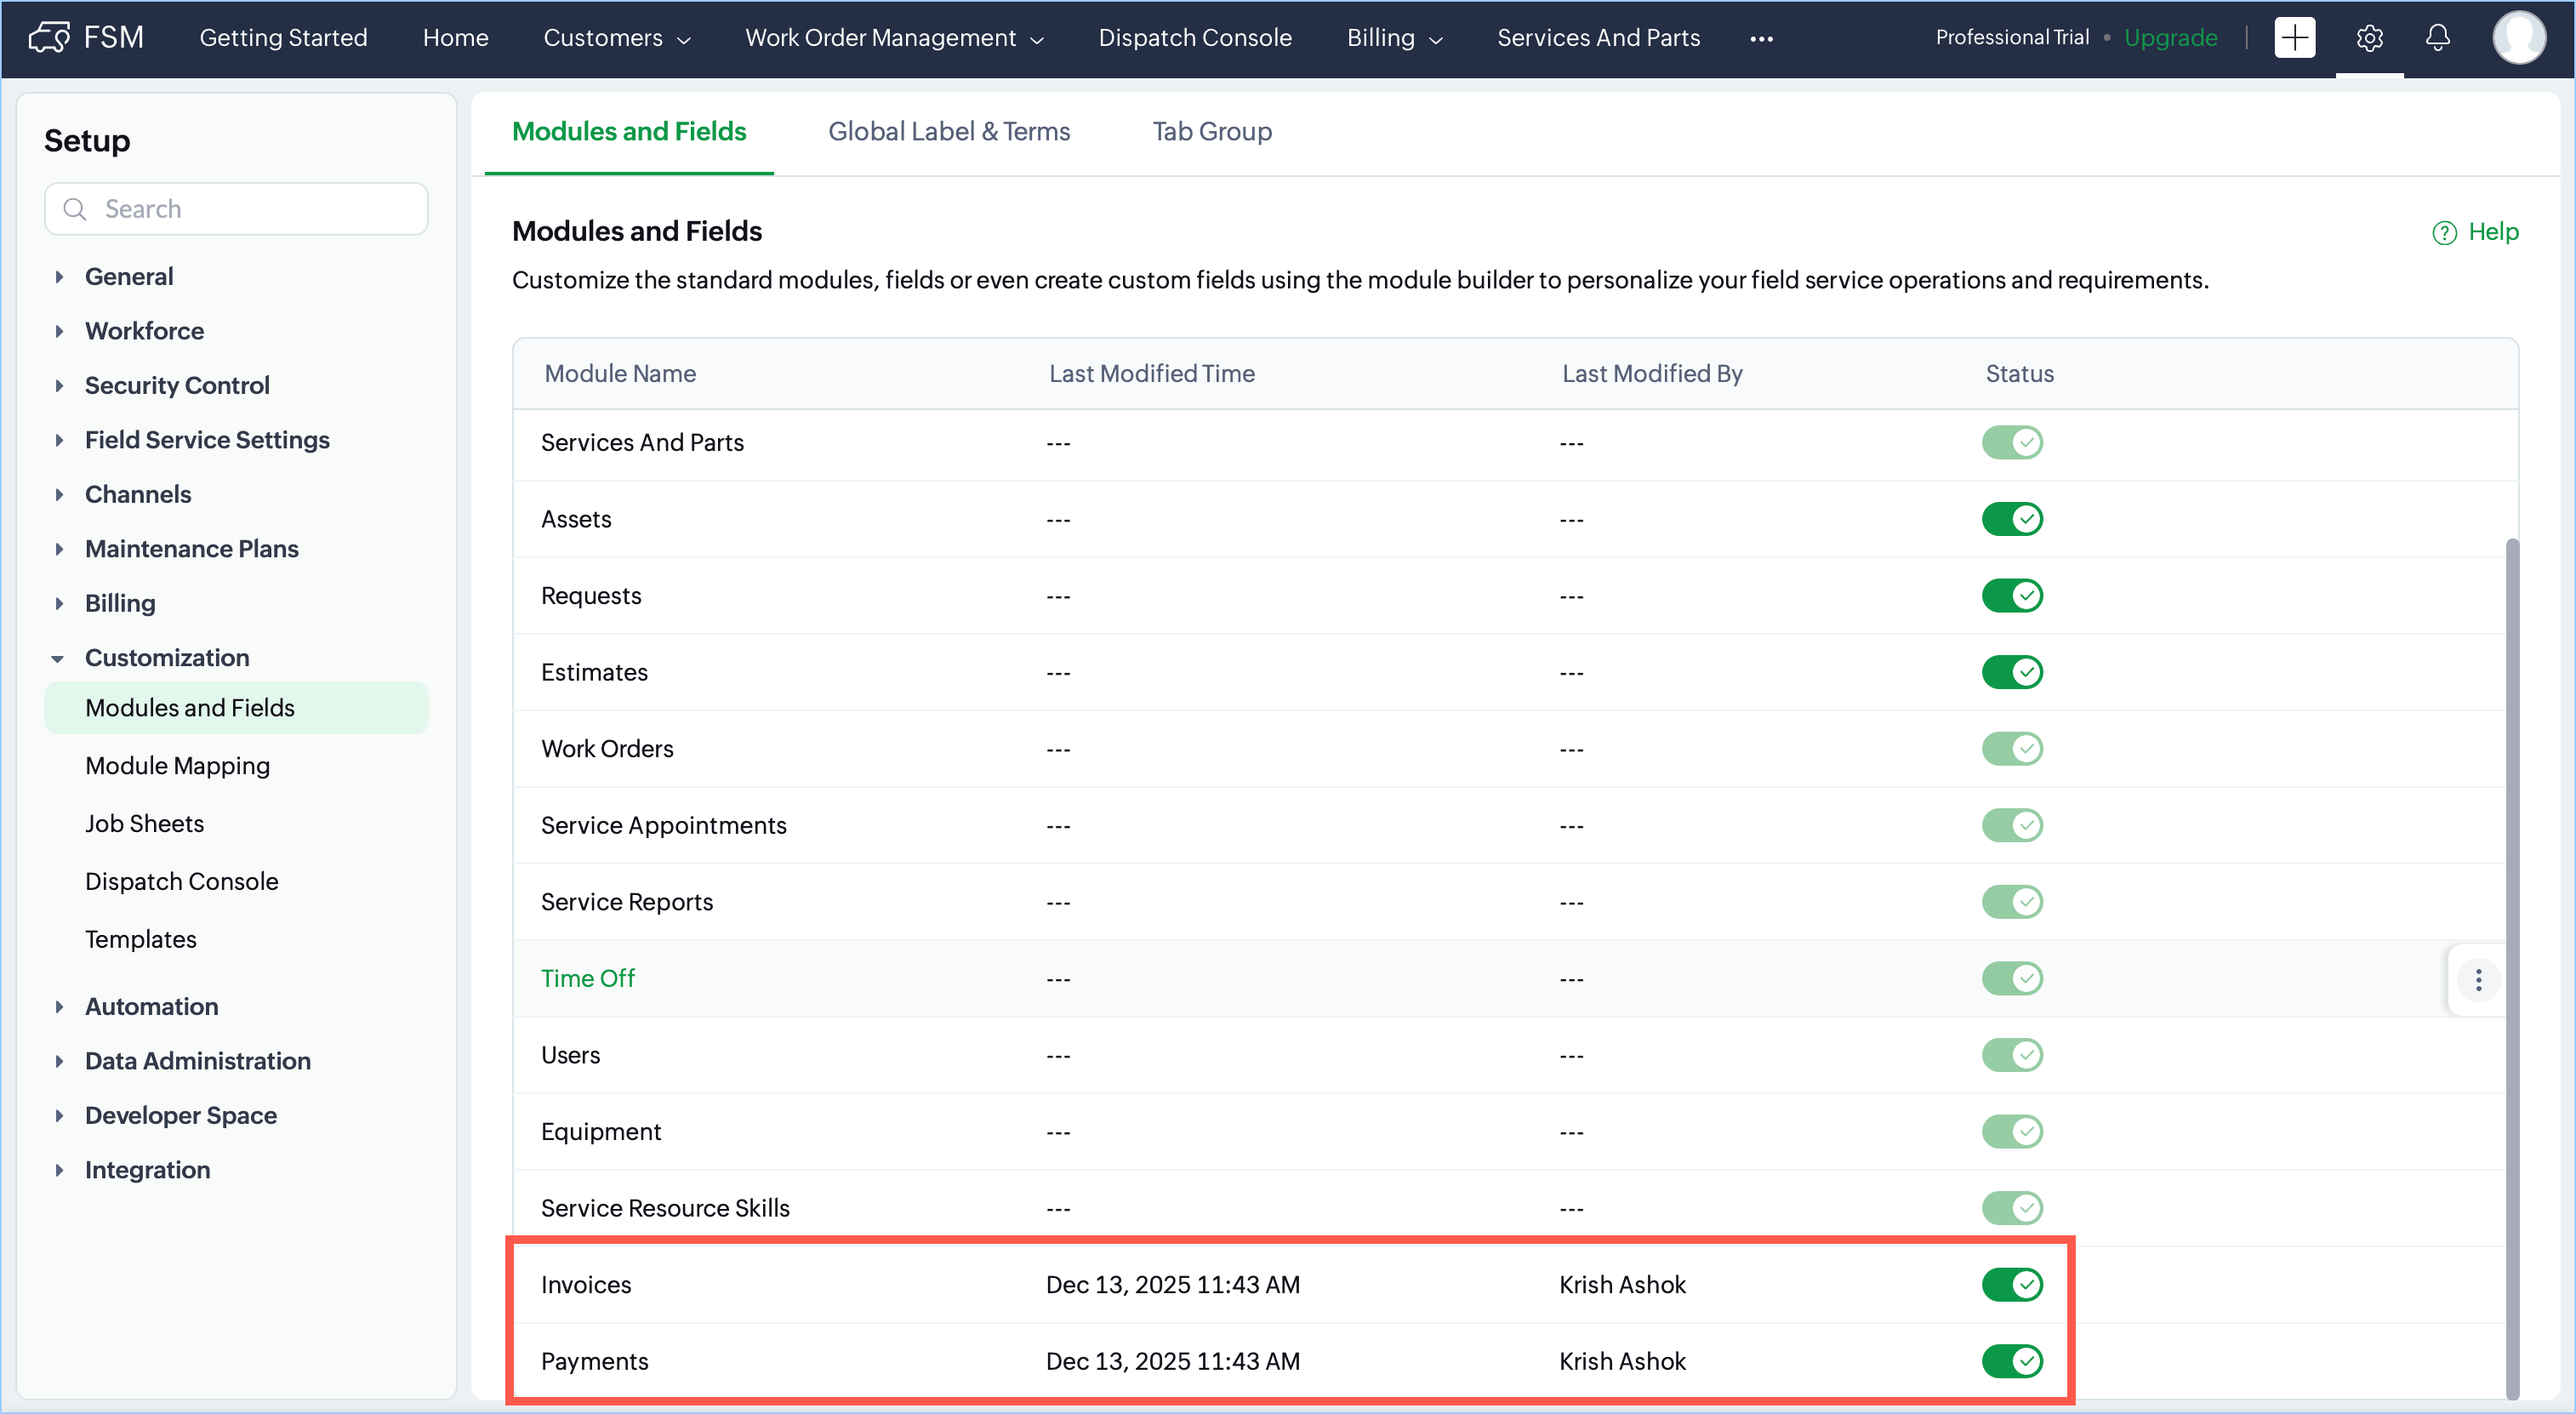This screenshot has height=1414, width=2576.
Task: Switch to the Tab Group tab
Action: click(1211, 131)
